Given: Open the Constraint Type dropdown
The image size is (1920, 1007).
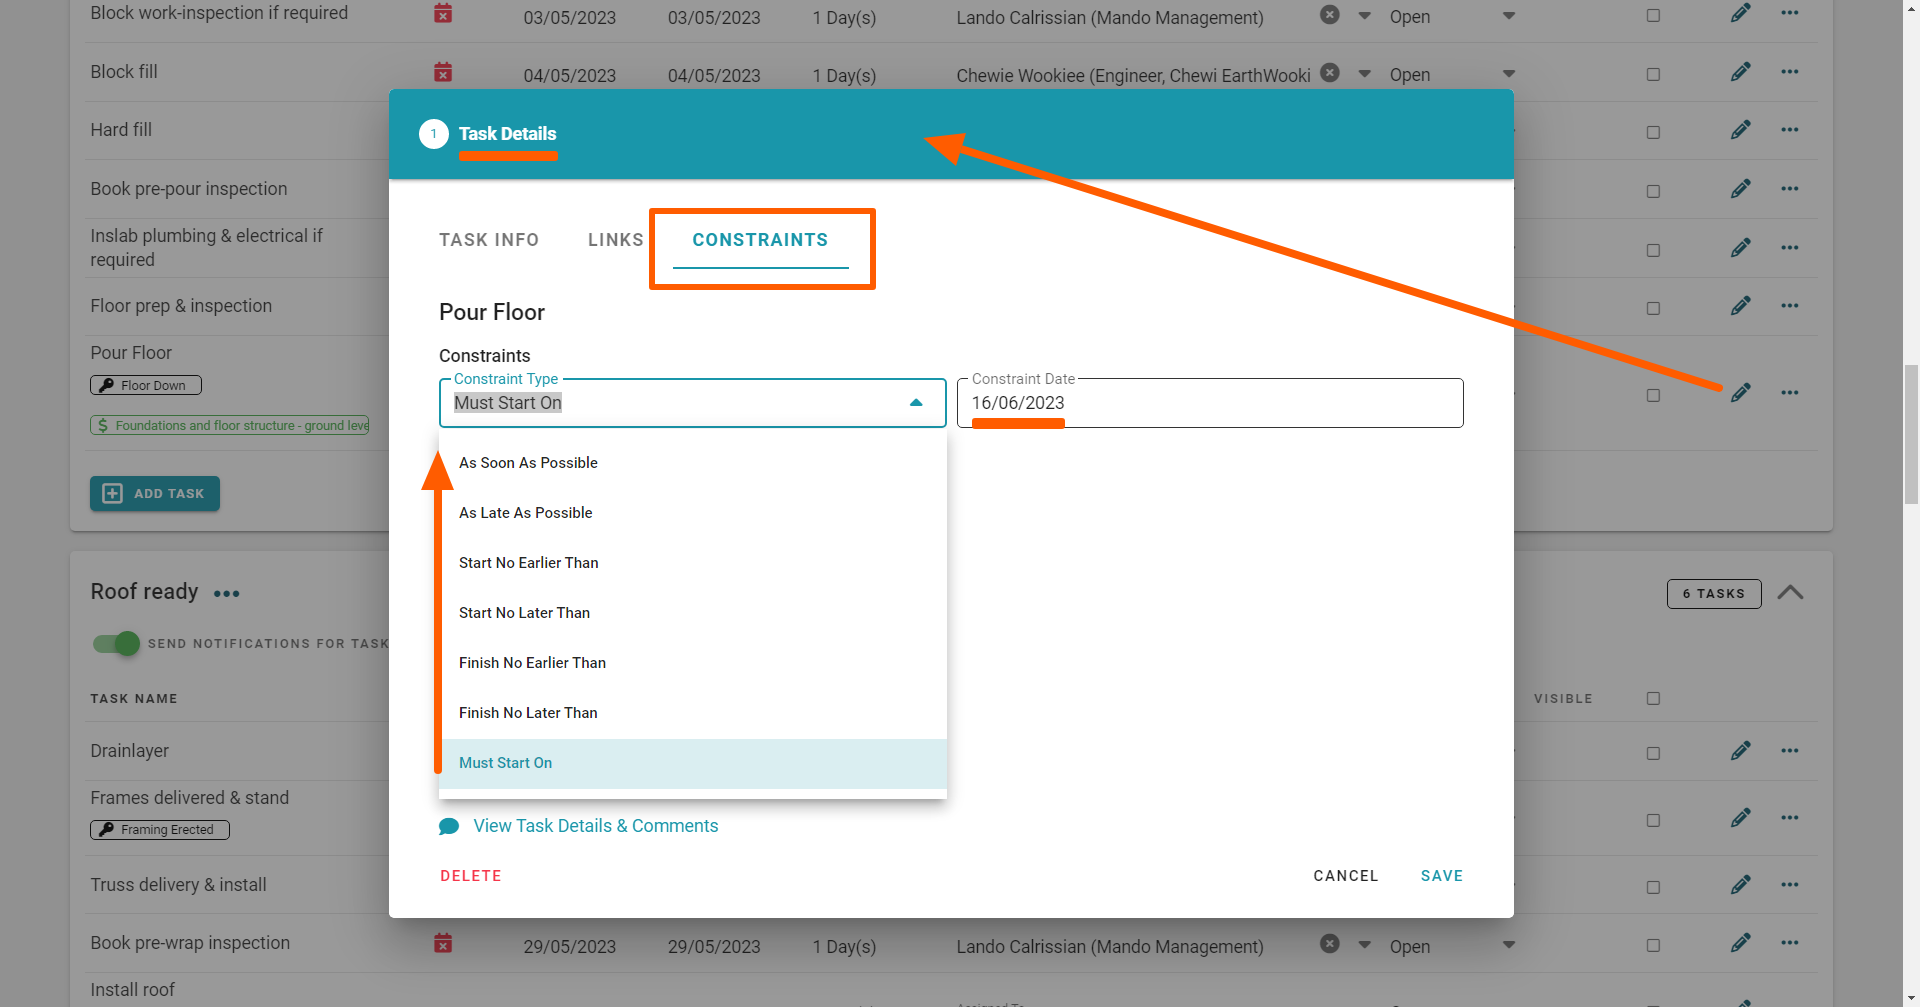Looking at the screenshot, I should point(692,403).
